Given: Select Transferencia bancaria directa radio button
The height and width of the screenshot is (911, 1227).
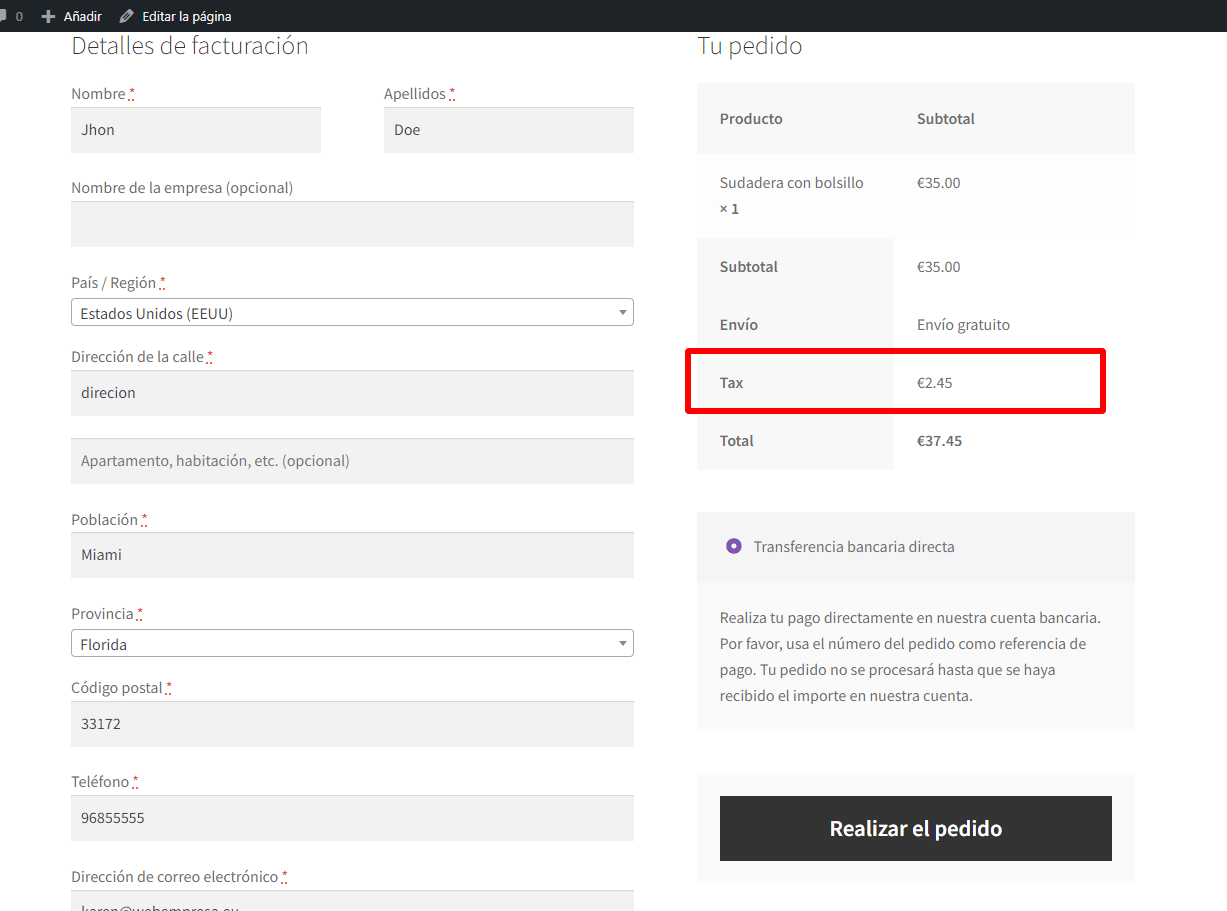Looking at the screenshot, I should coord(734,546).
